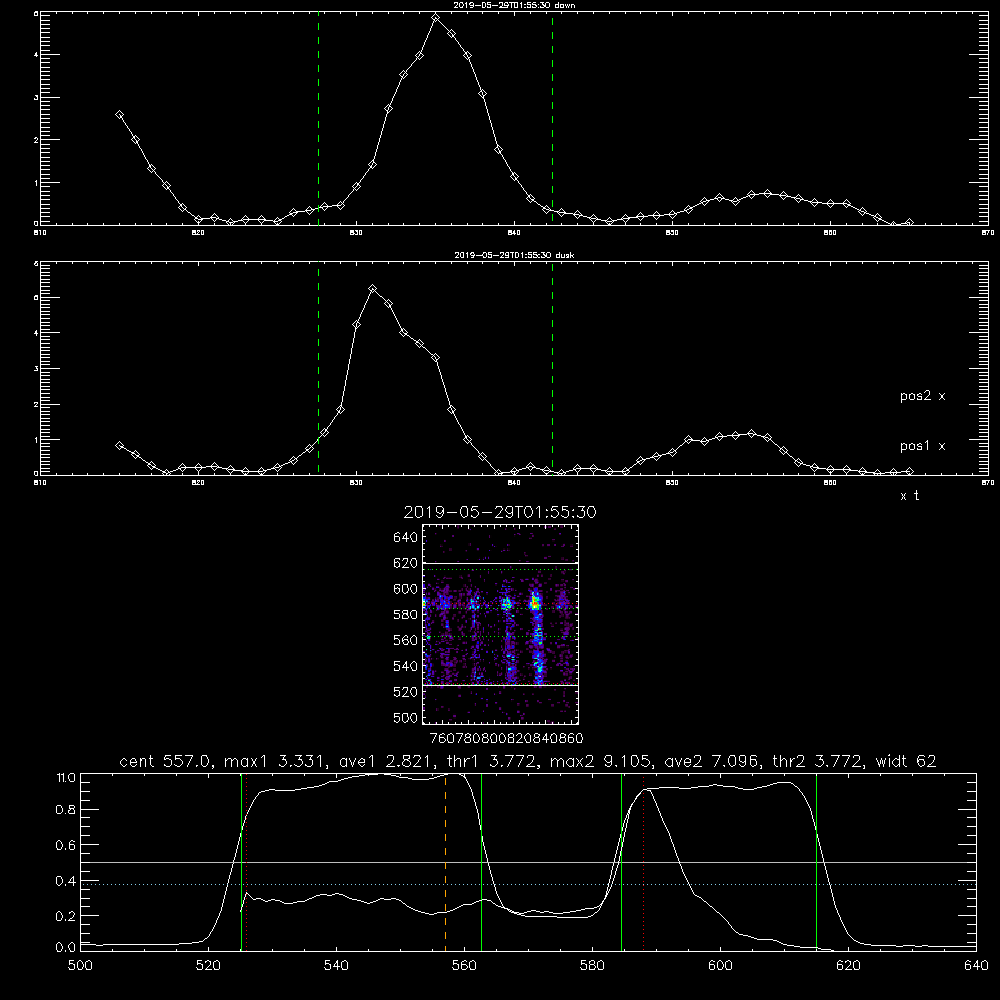Image resolution: width=1000 pixels, height=1000 pixels.
Task: Click the "500" tick label on bottom plot x-axis
Action: pos(80,966)
